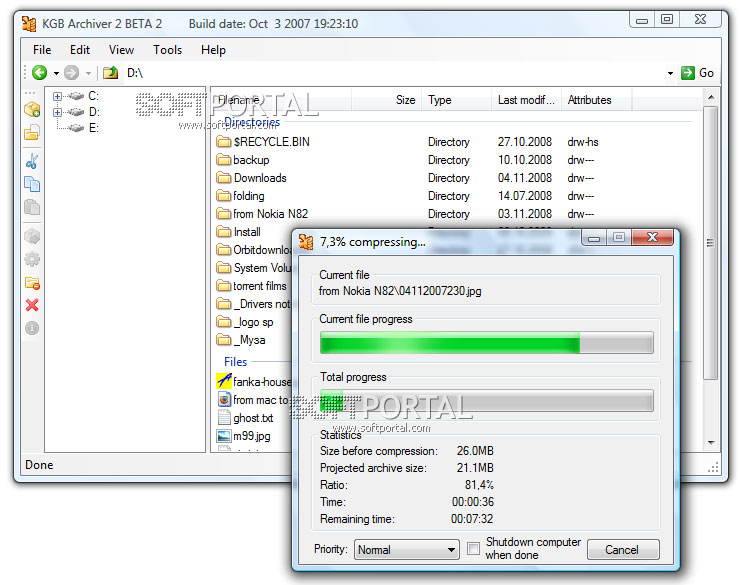The image size is (740, 585).
Task: Sort by the Last modif... column header
Action: (526, 100)
